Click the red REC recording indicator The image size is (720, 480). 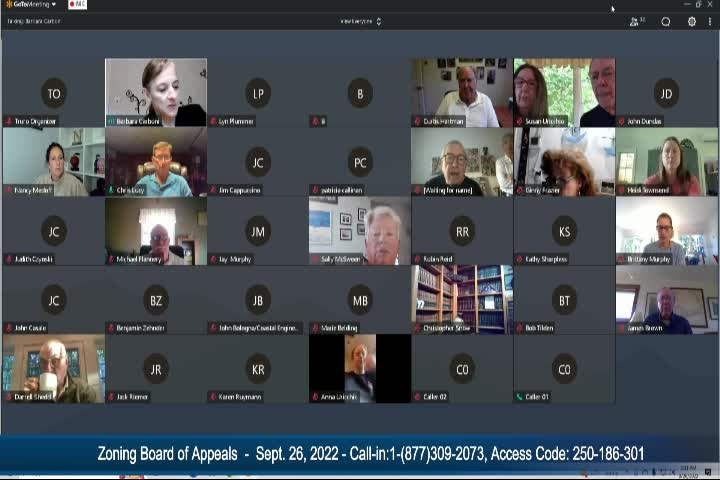click(x=77, y=4)
